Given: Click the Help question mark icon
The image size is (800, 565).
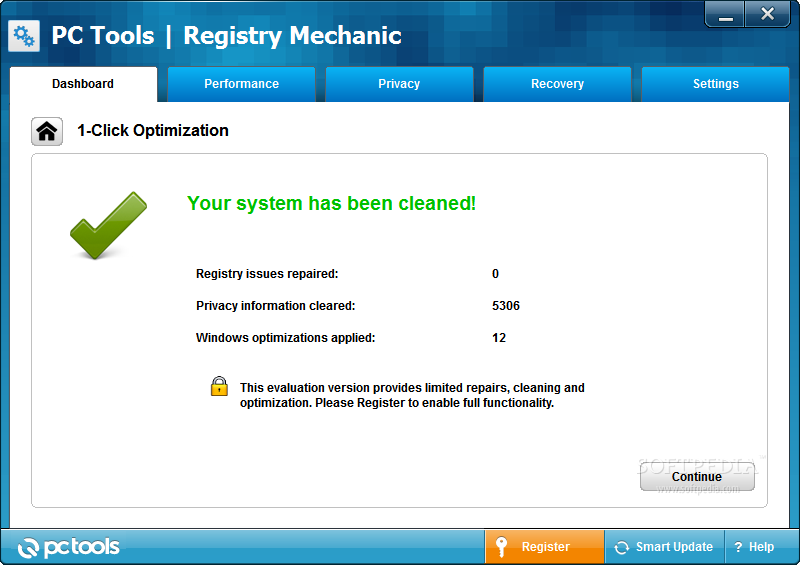Looking at the screenshot, I should coord(738,547).
